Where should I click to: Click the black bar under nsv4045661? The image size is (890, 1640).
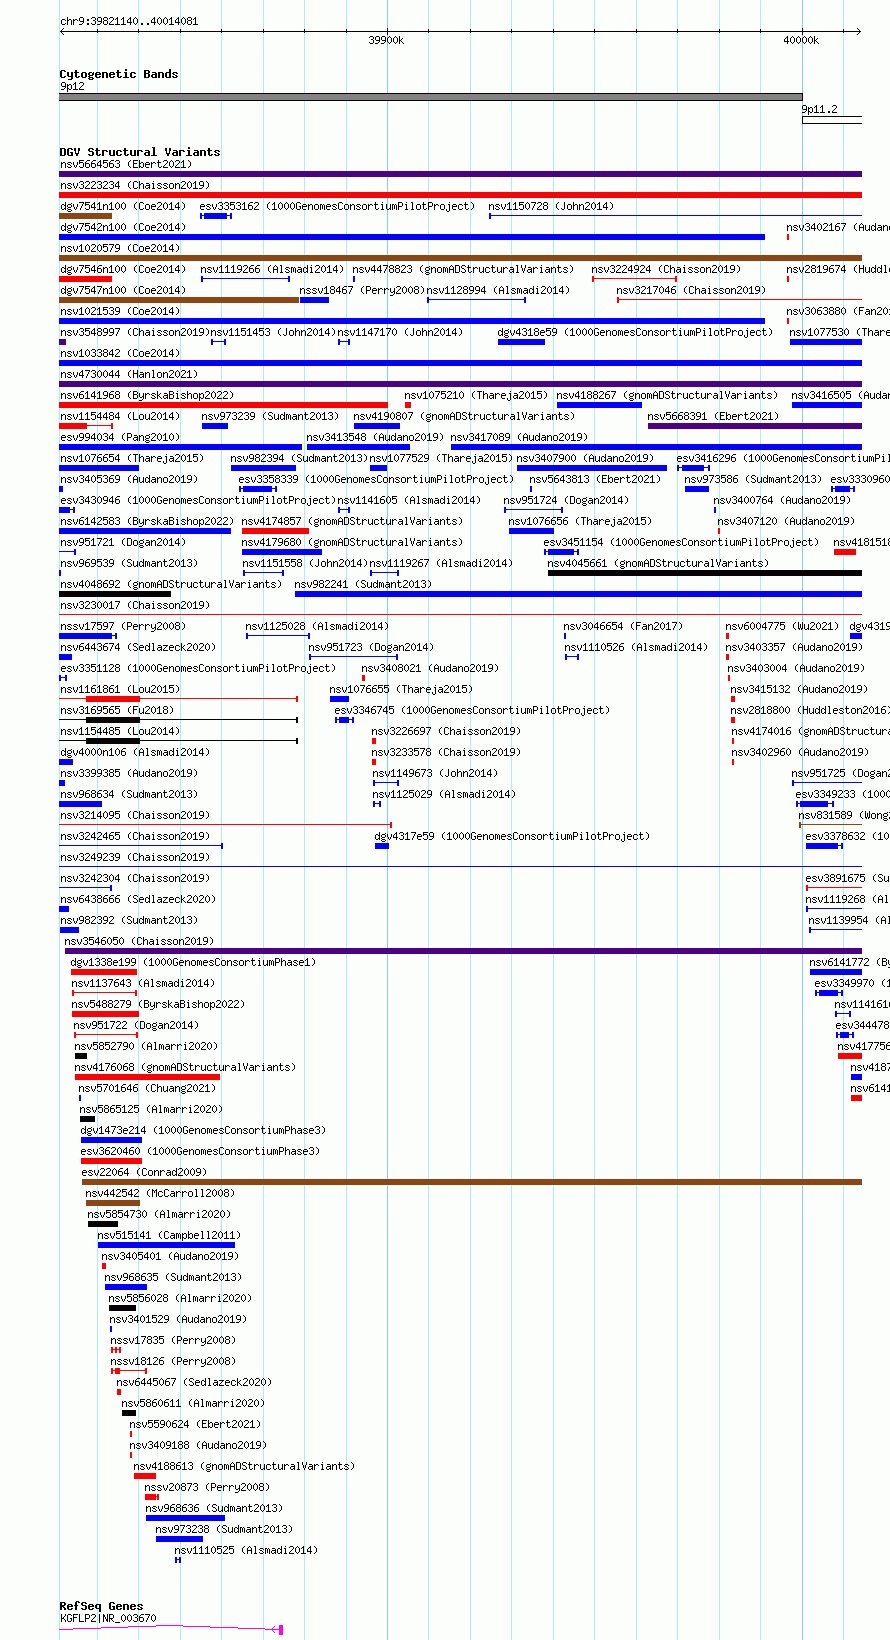coord(705,573)
